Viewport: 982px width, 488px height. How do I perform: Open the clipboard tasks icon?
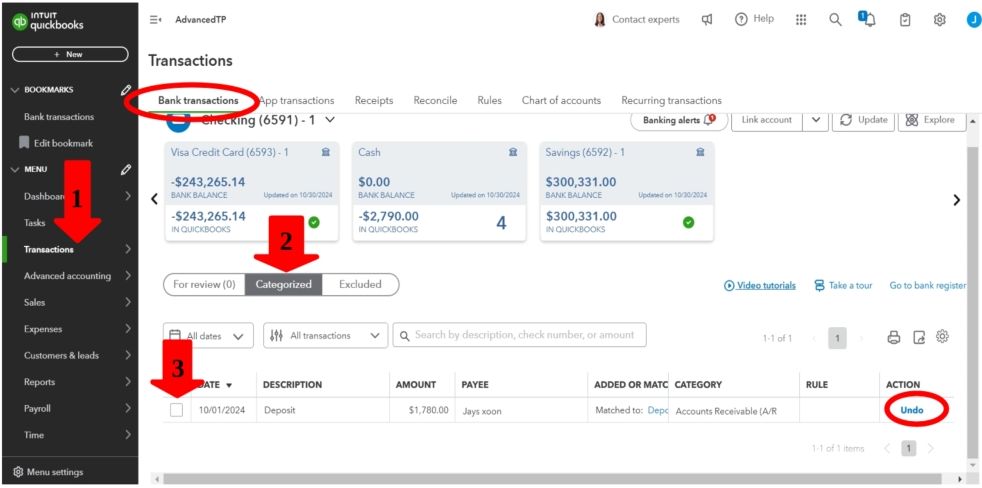click(905, 19)
